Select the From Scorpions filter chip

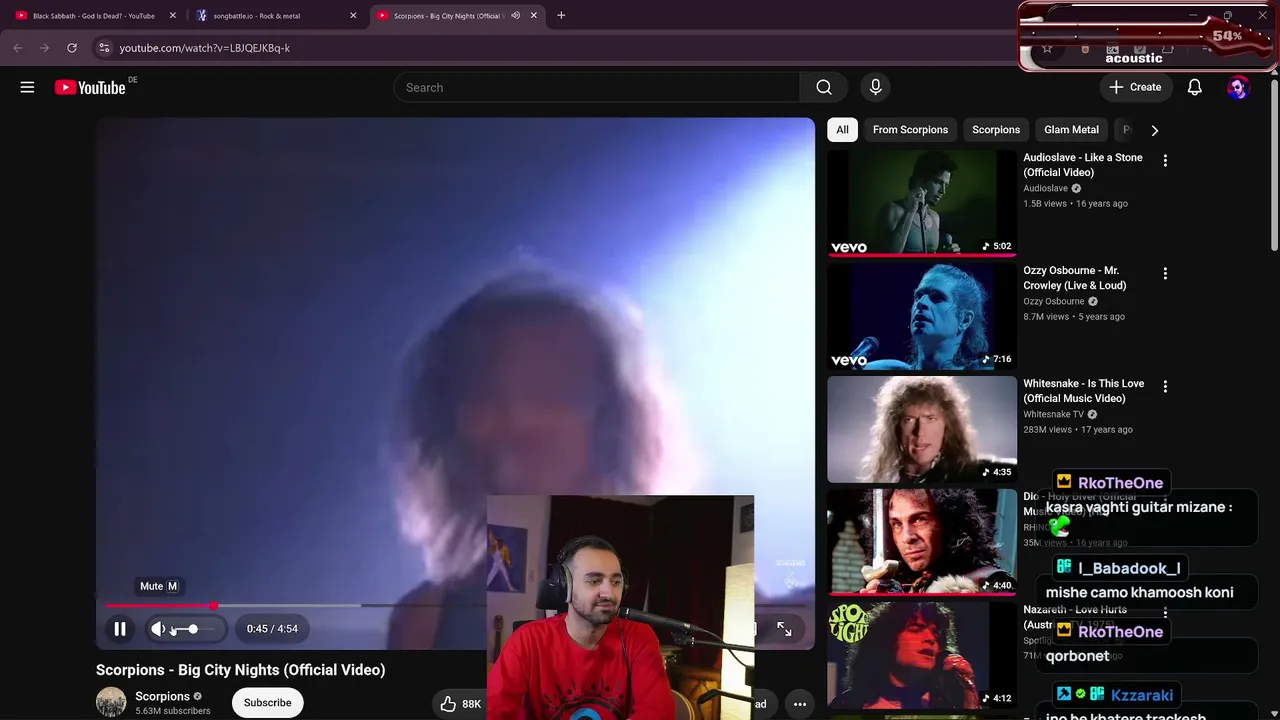tap(910, 130)
